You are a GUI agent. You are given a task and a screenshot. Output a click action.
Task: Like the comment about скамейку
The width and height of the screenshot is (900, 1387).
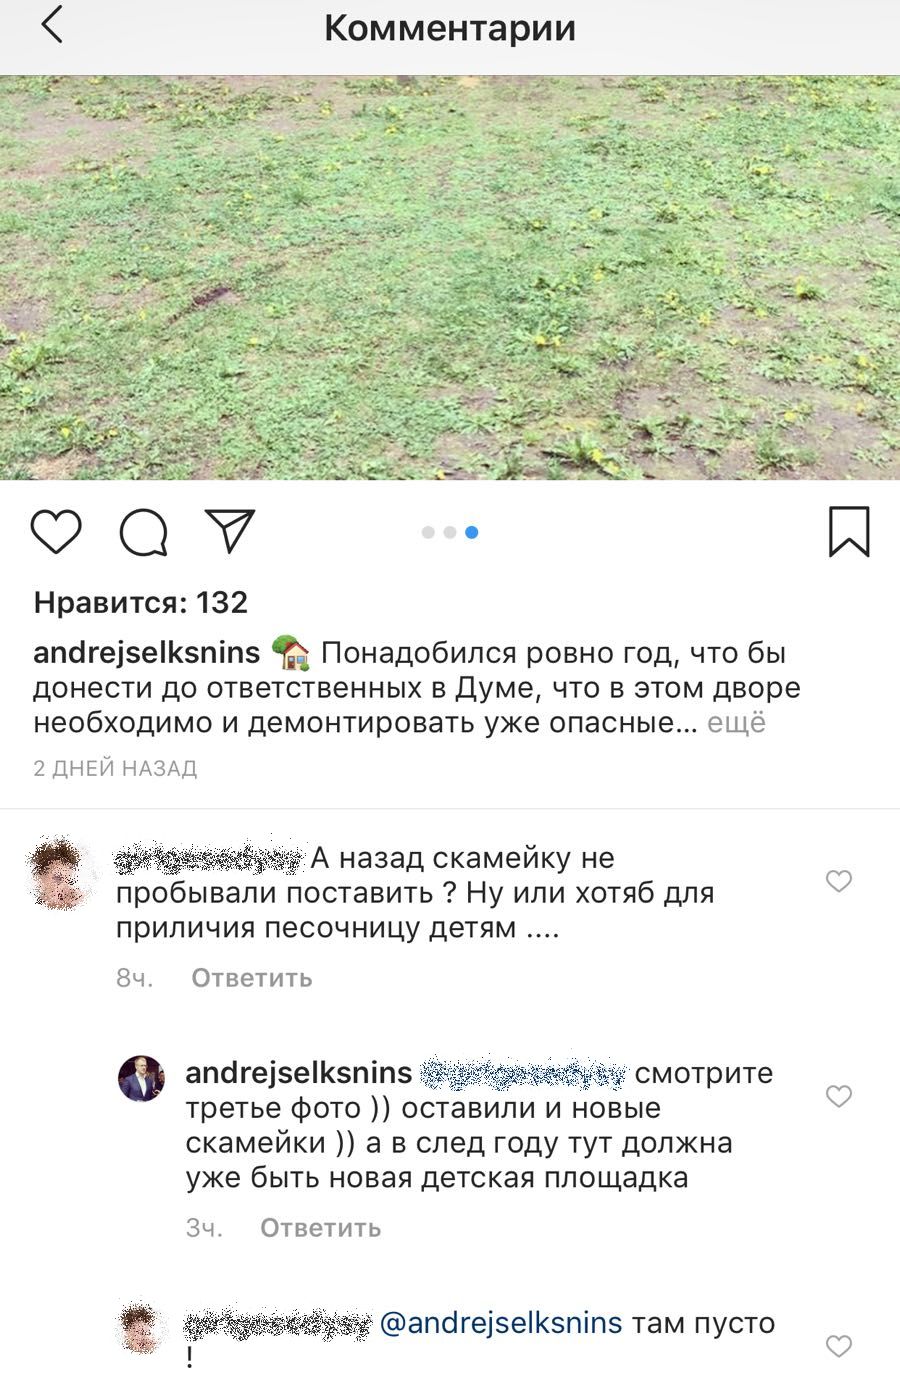[x=838, y=881]
